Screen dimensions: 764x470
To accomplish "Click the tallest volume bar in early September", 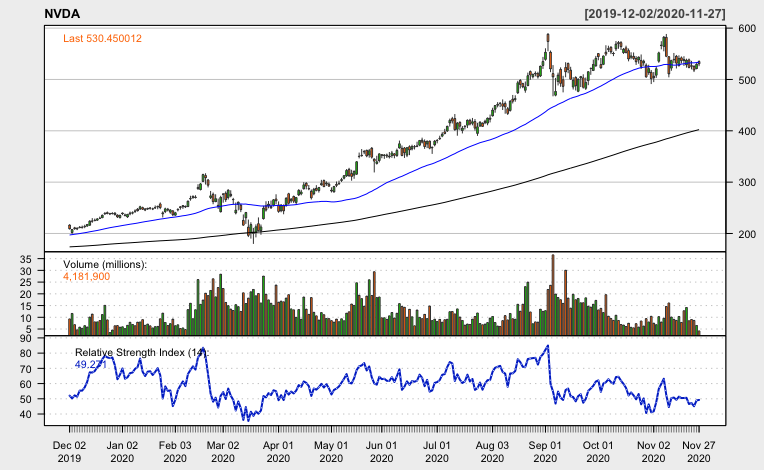I will pyautogui.click(x=553, y=295).
